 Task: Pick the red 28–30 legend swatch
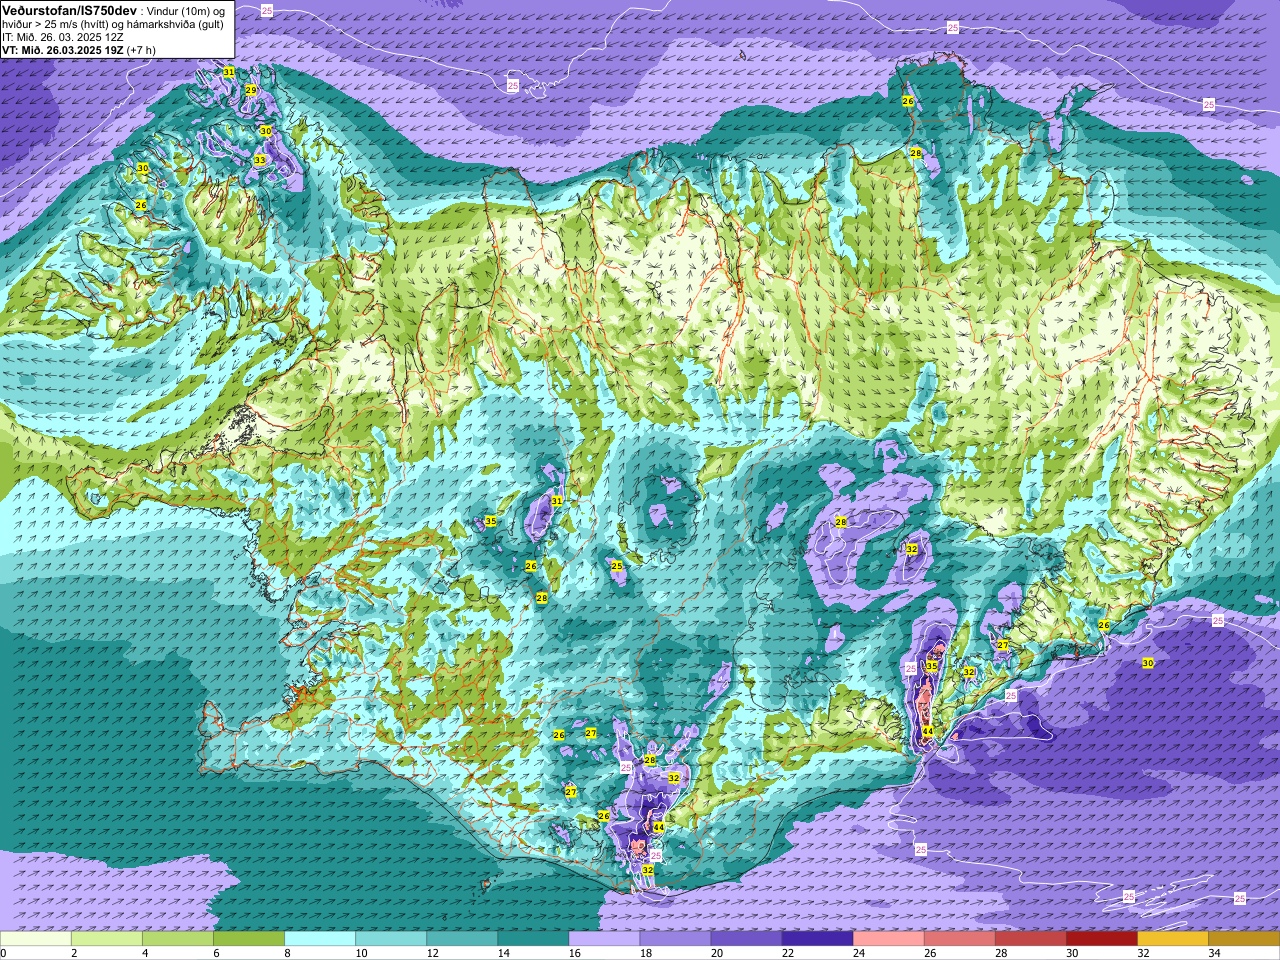[1030, 939]
